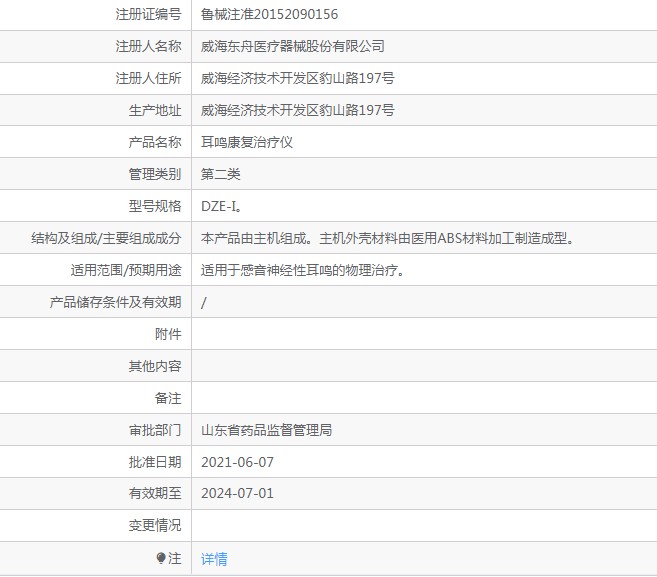This screenshot has height=577, width=657.
Task: Select approval date 2021-06-07
Action: point(238,462)
